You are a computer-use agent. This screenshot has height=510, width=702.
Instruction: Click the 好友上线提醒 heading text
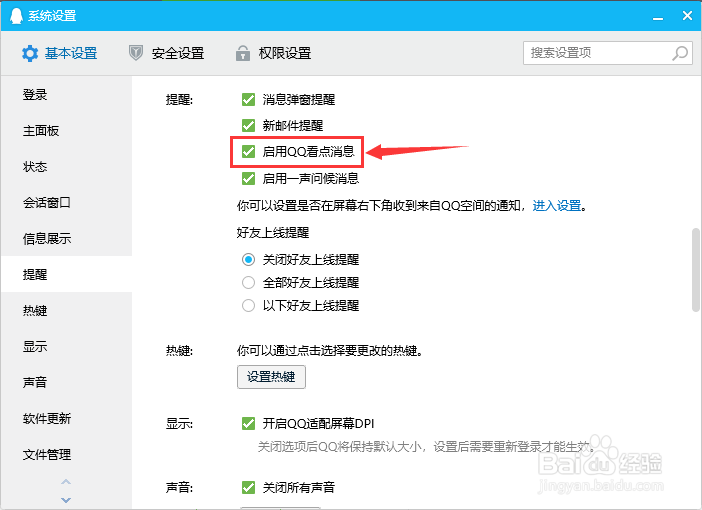273,233
